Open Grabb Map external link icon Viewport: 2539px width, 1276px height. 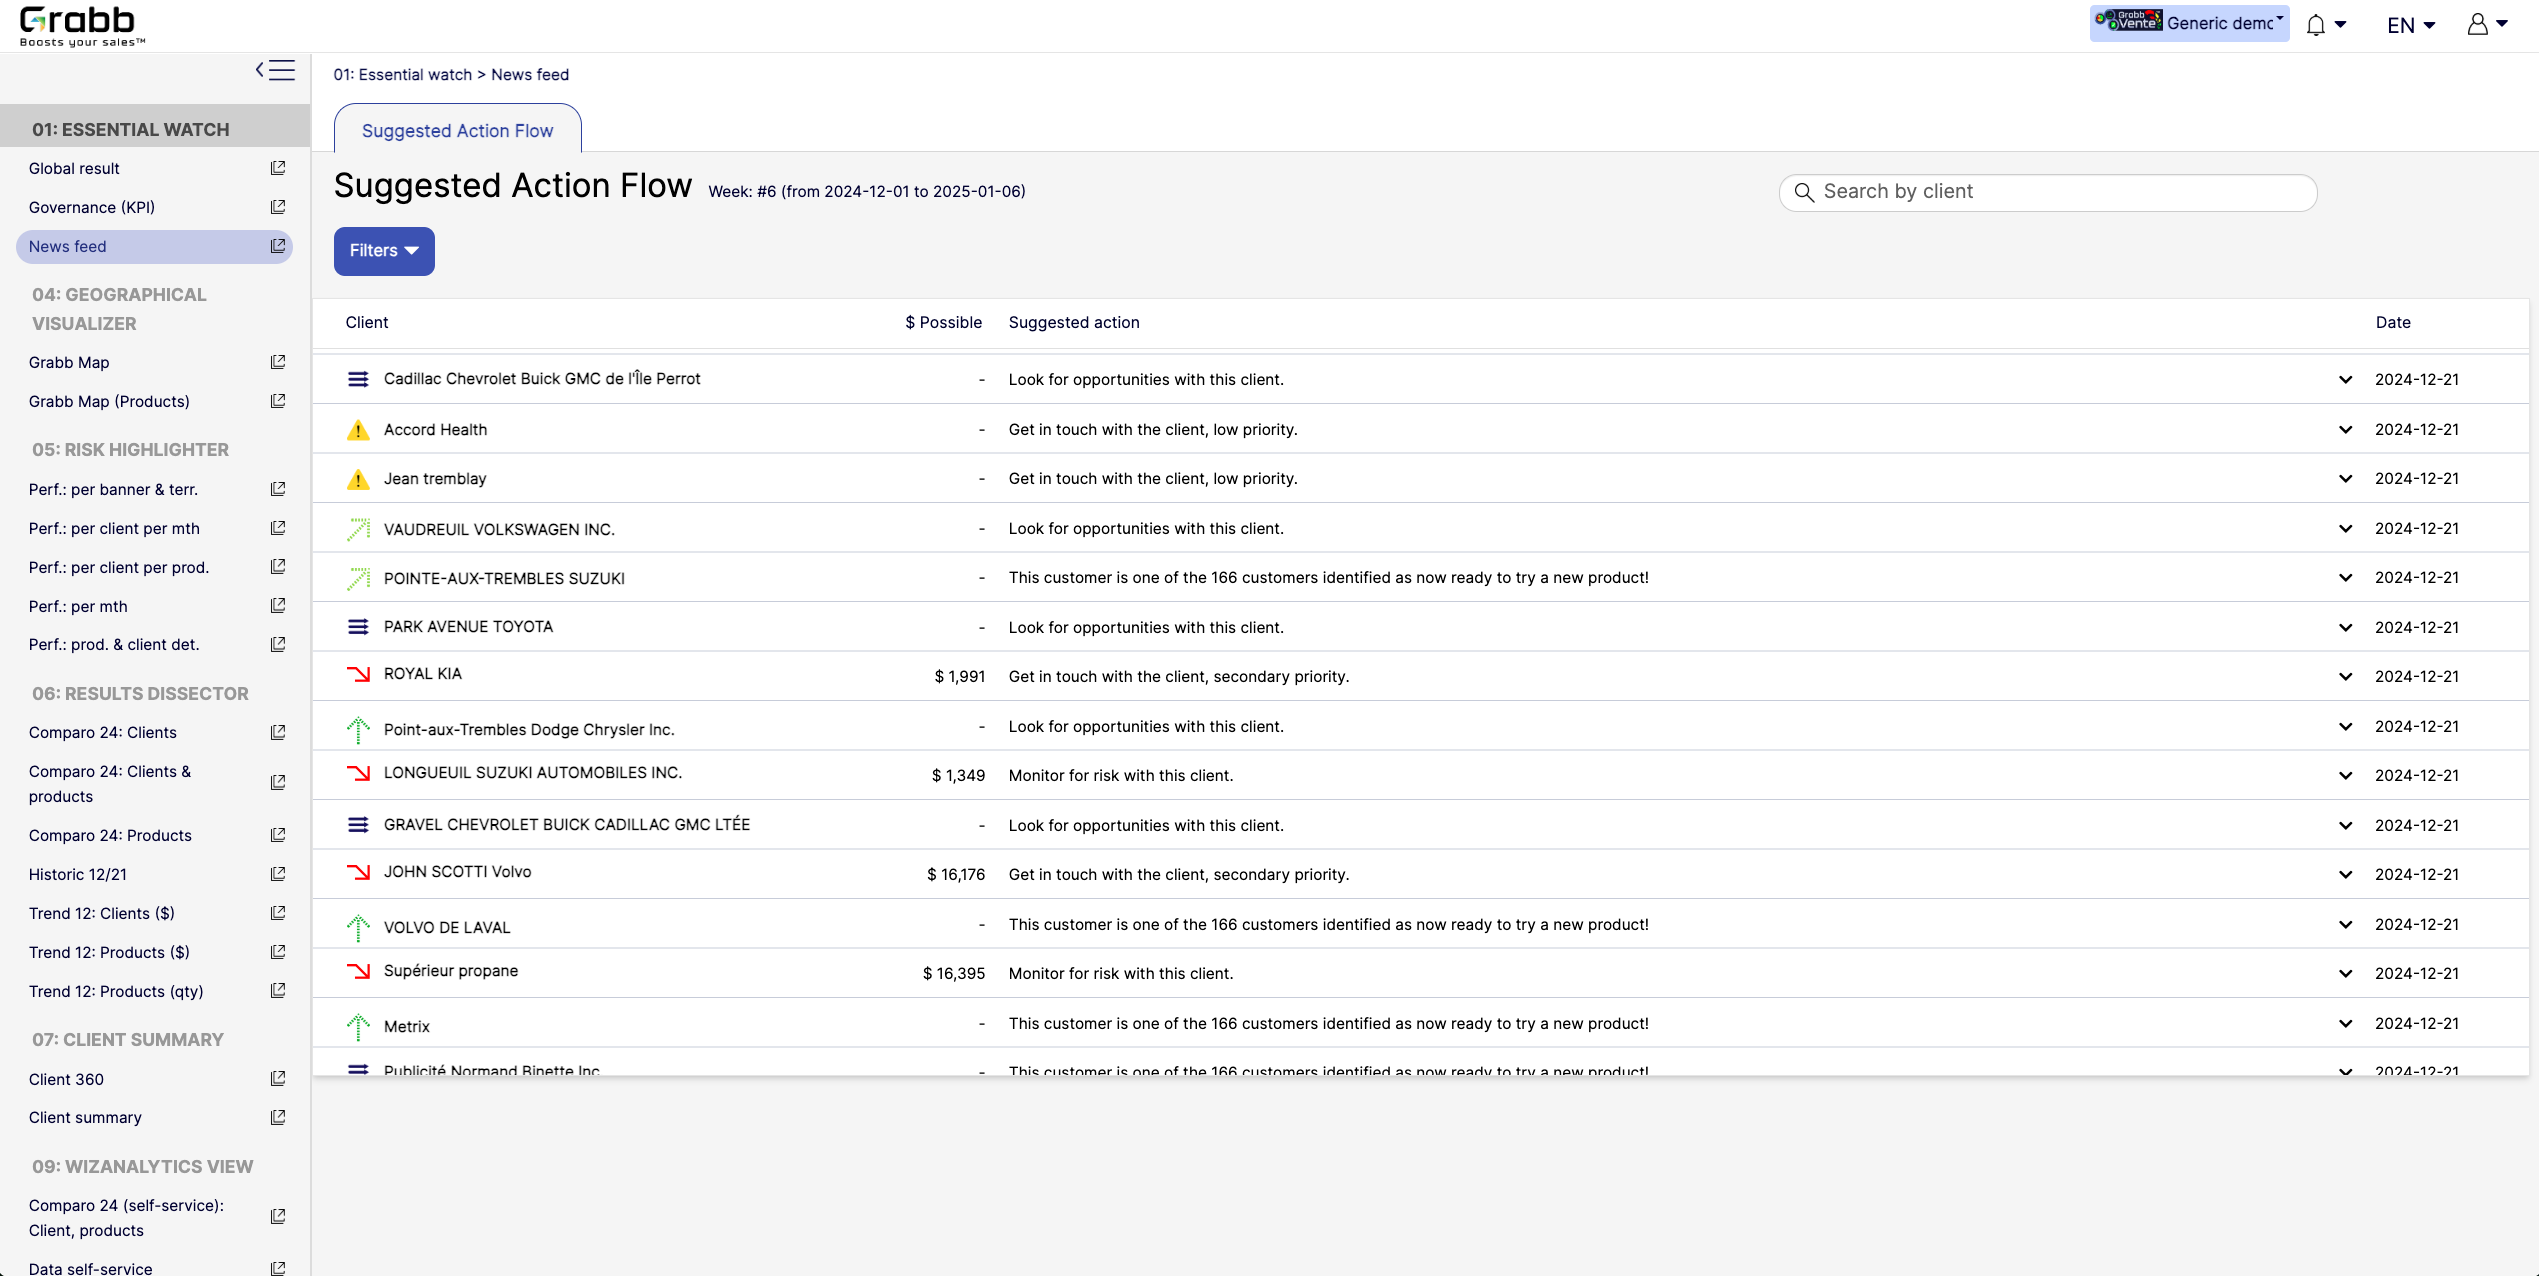pyautogui.click(x=278, y=362)
